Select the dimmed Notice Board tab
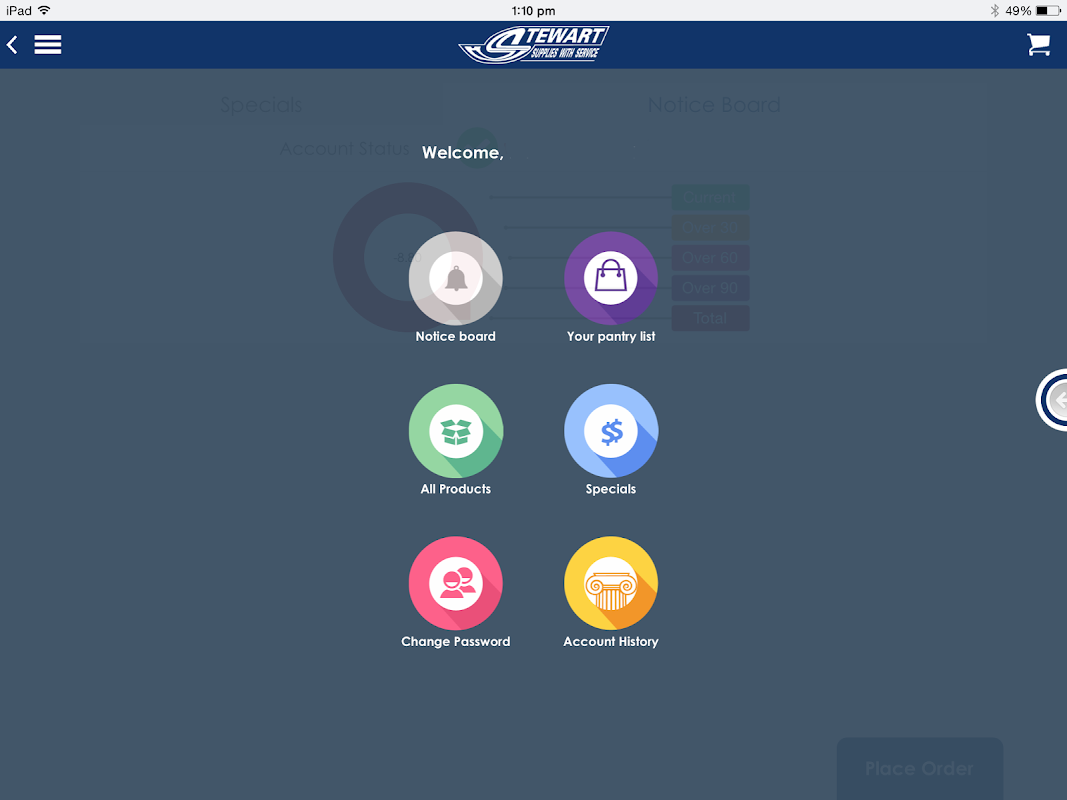The width and height of the screenshot is (1067, 800). coord(714,105)
